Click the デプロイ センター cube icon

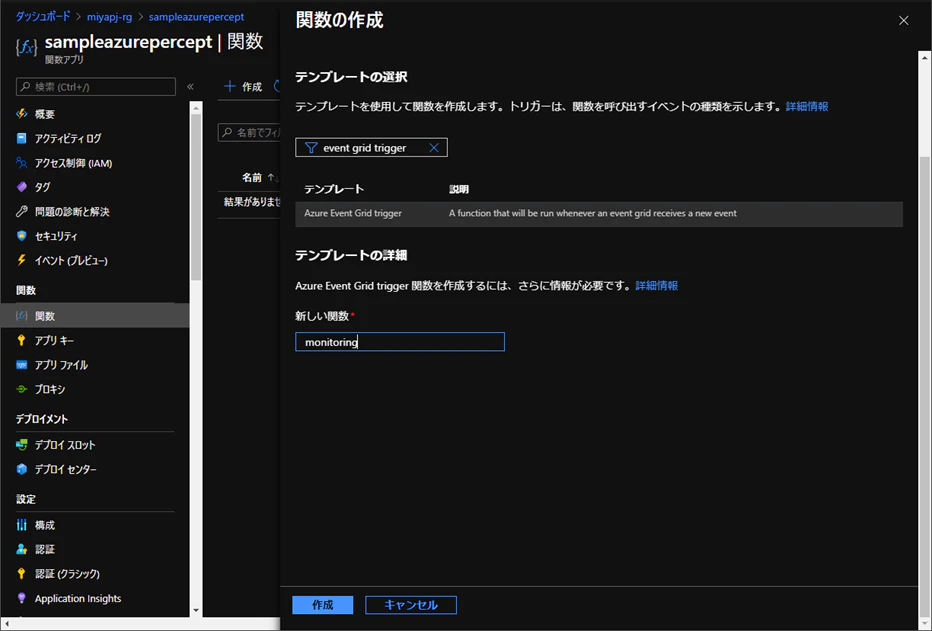(21, 469)
